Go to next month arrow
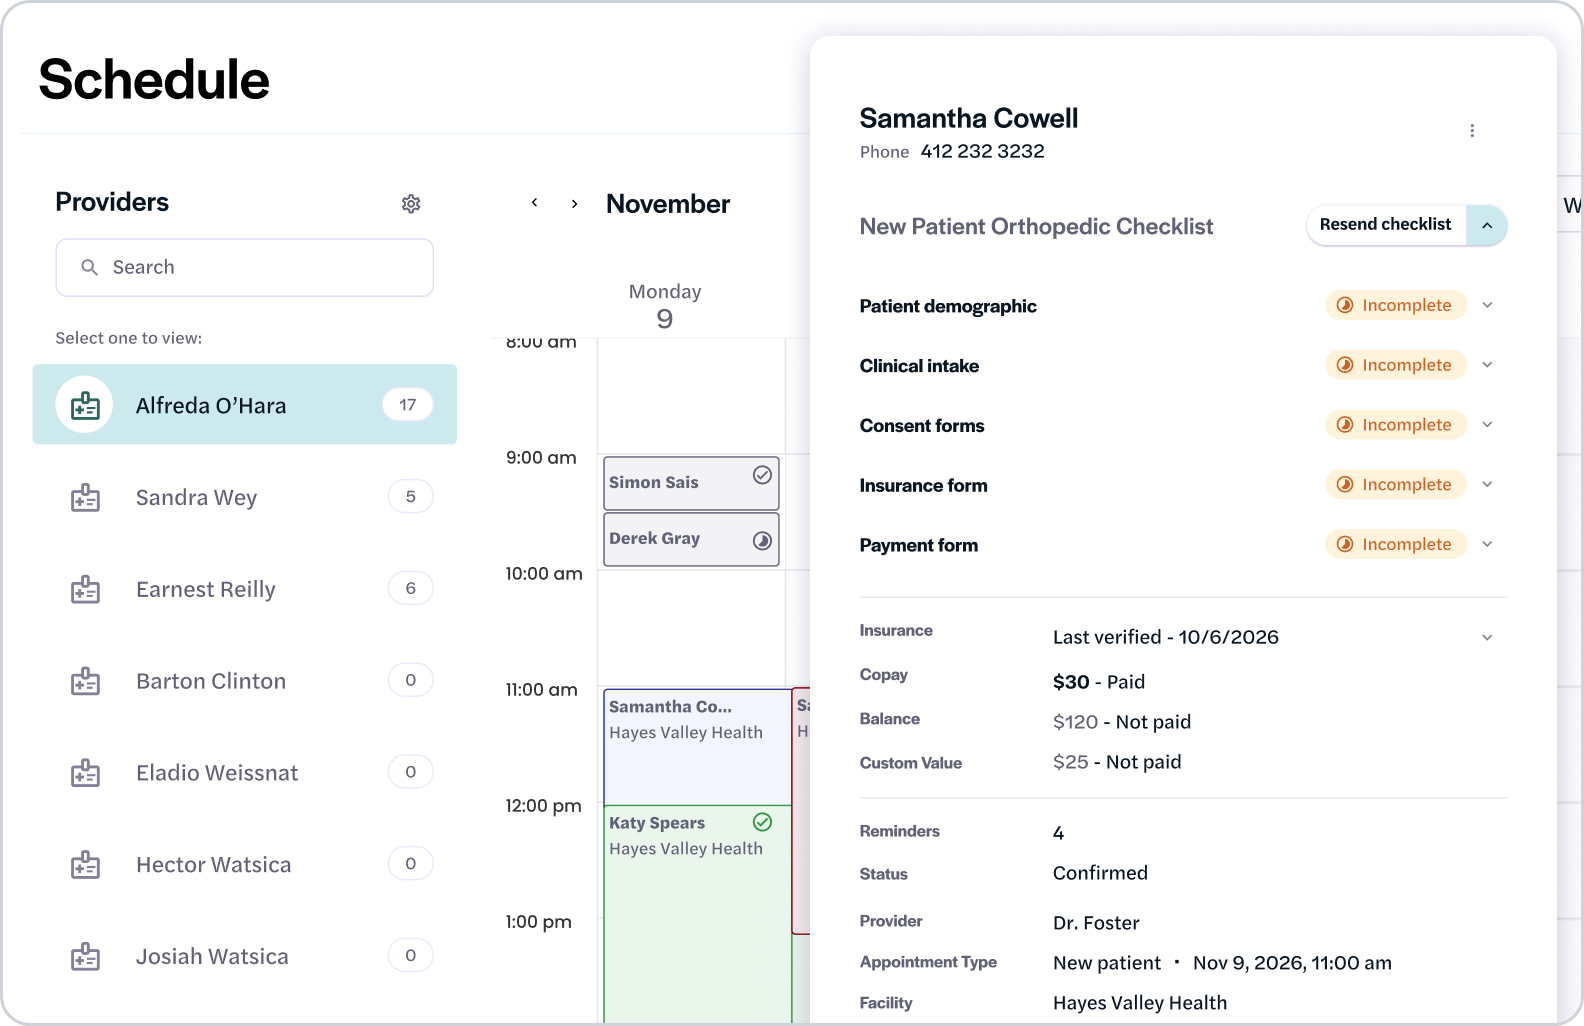This screenshot has width=1584, height=1026. 574,203
